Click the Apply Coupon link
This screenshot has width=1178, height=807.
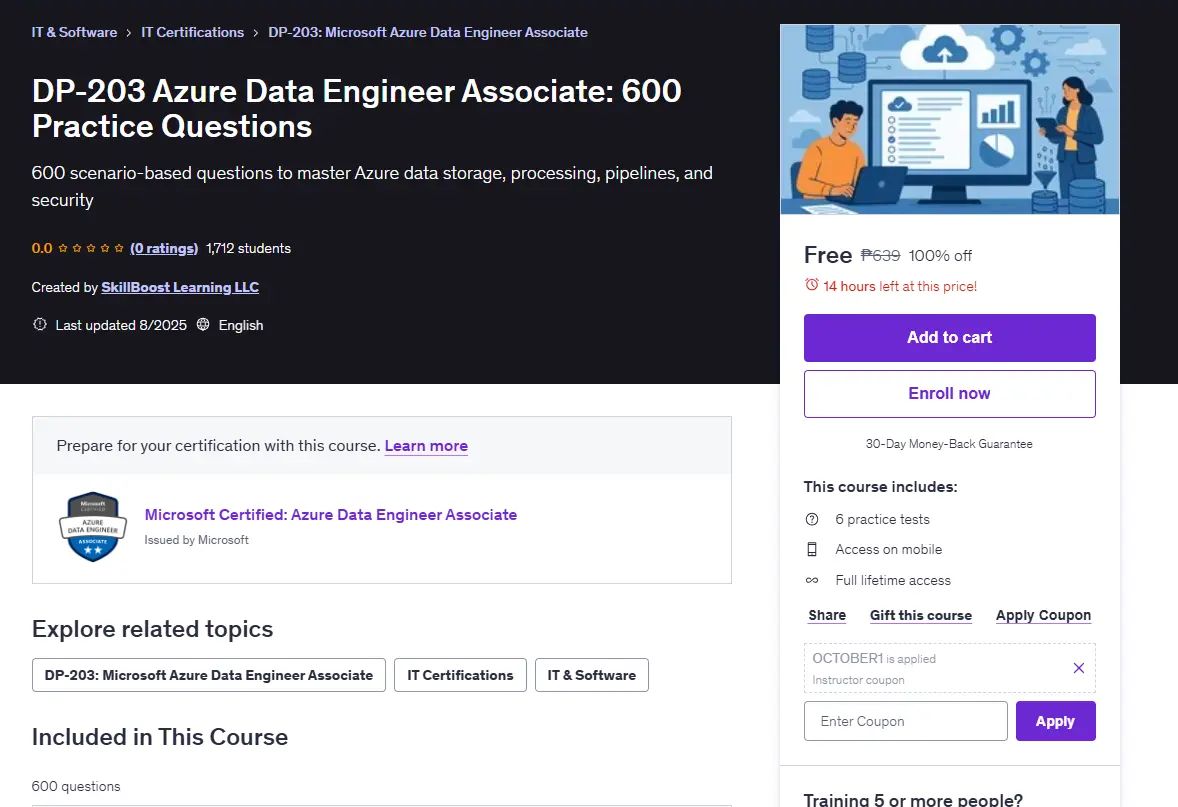tap(1044, 615)
